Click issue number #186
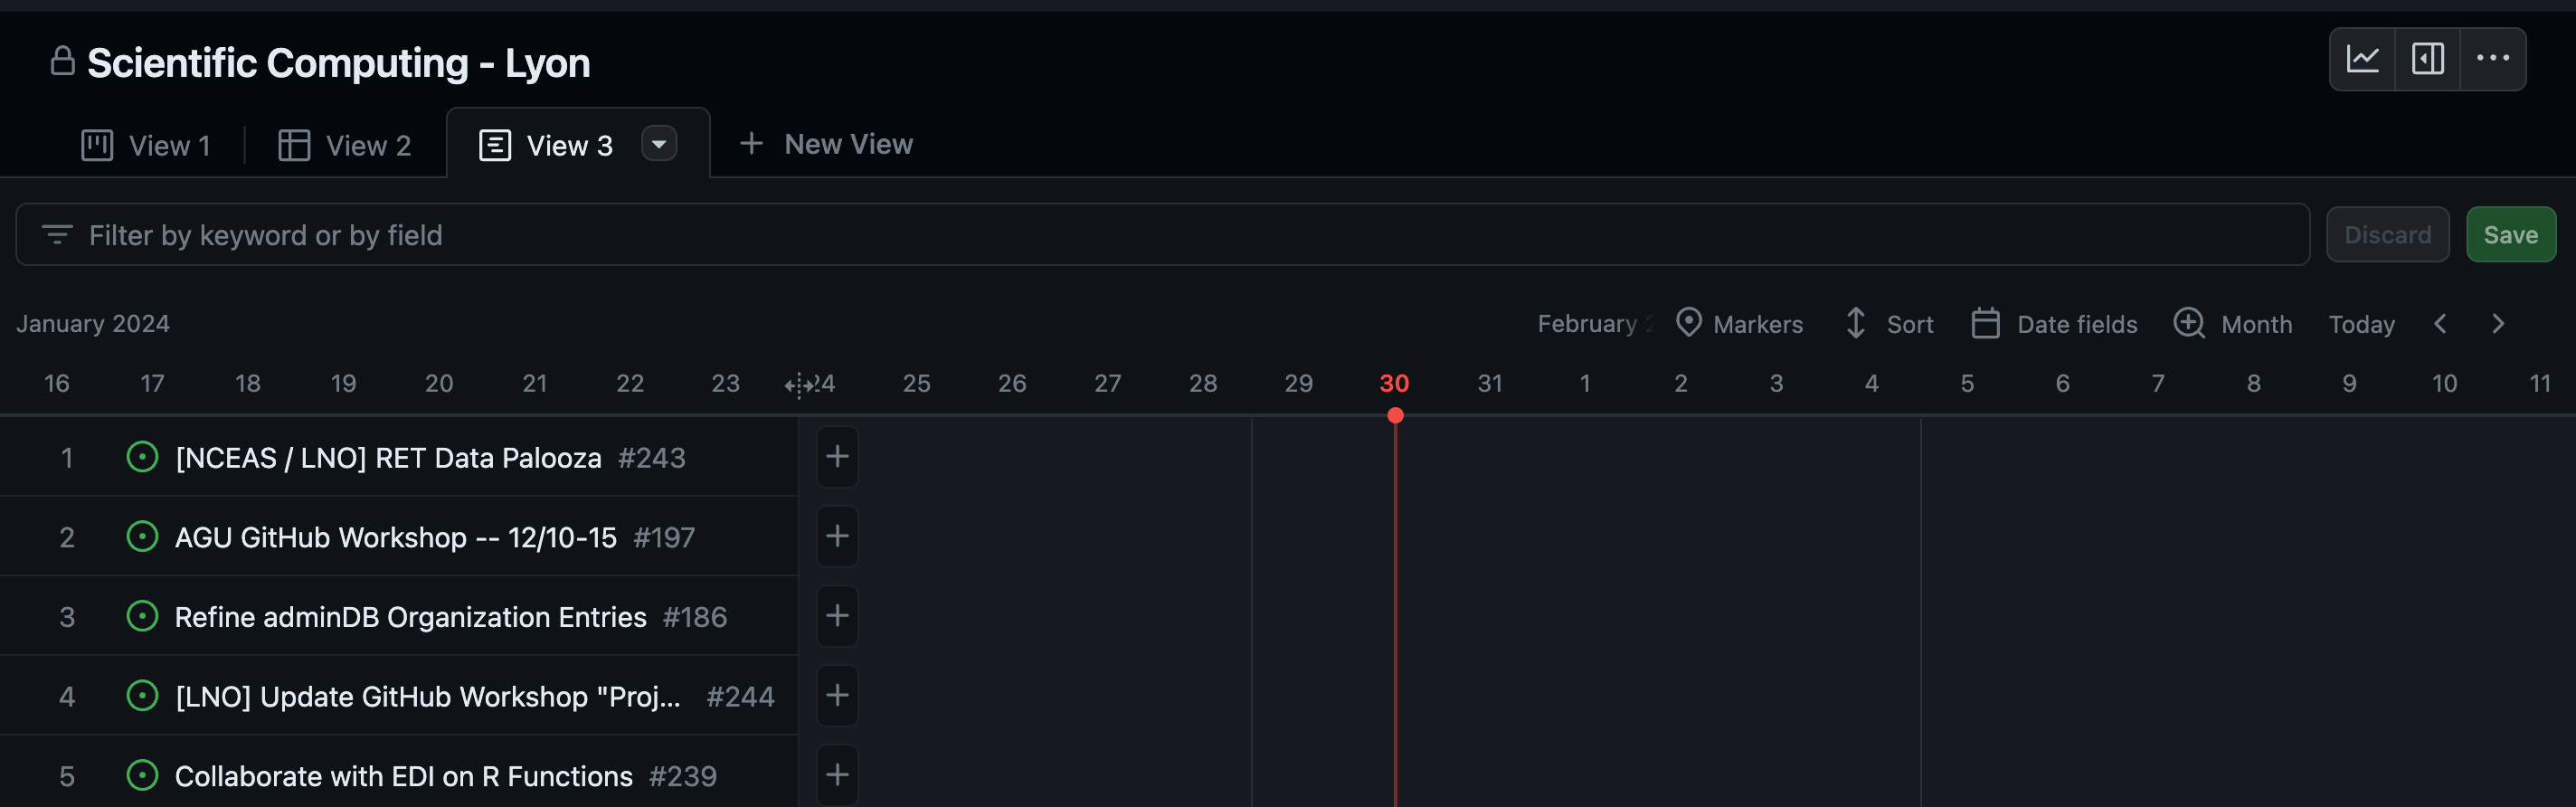The image size is (2576, 807). pos(695,617)
